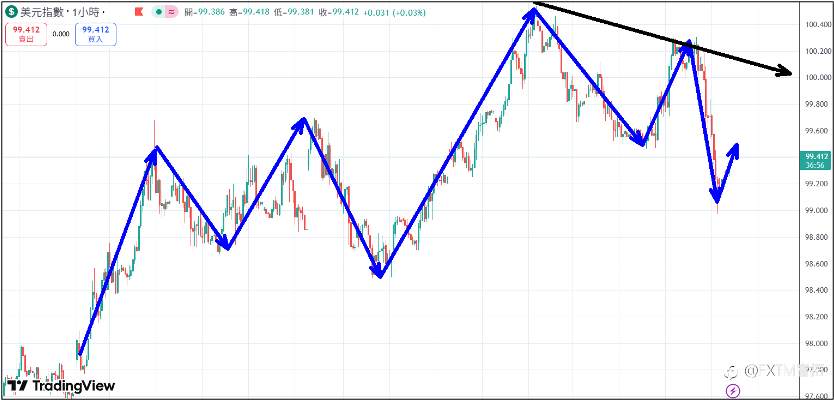Click the 99.200 price scale label
The width and height of the screenshot is (834, 400).
click(818, 184)
